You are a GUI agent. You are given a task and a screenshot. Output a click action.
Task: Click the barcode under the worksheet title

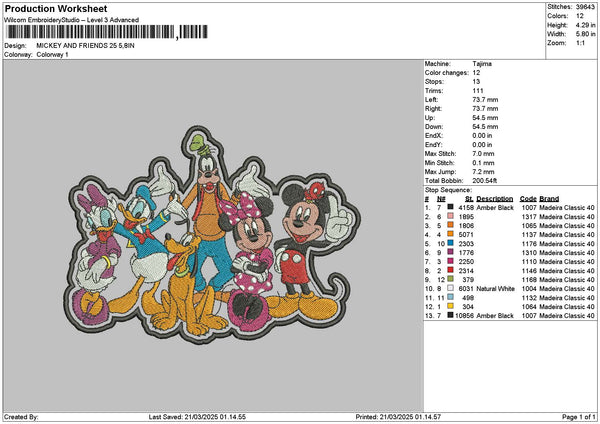(x=107, y=32)
